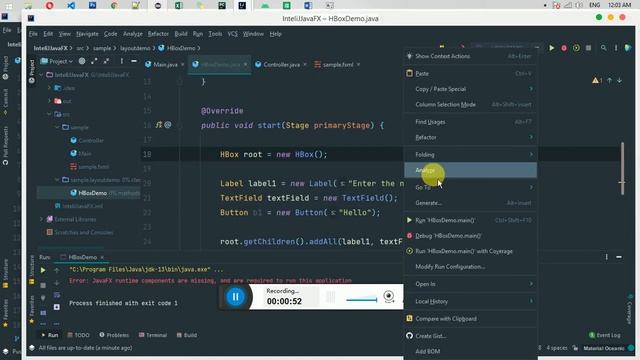Open the Refactor submenu in context menu
The width and height of the screenshot is (640, 360).
[x=470, y=138]
